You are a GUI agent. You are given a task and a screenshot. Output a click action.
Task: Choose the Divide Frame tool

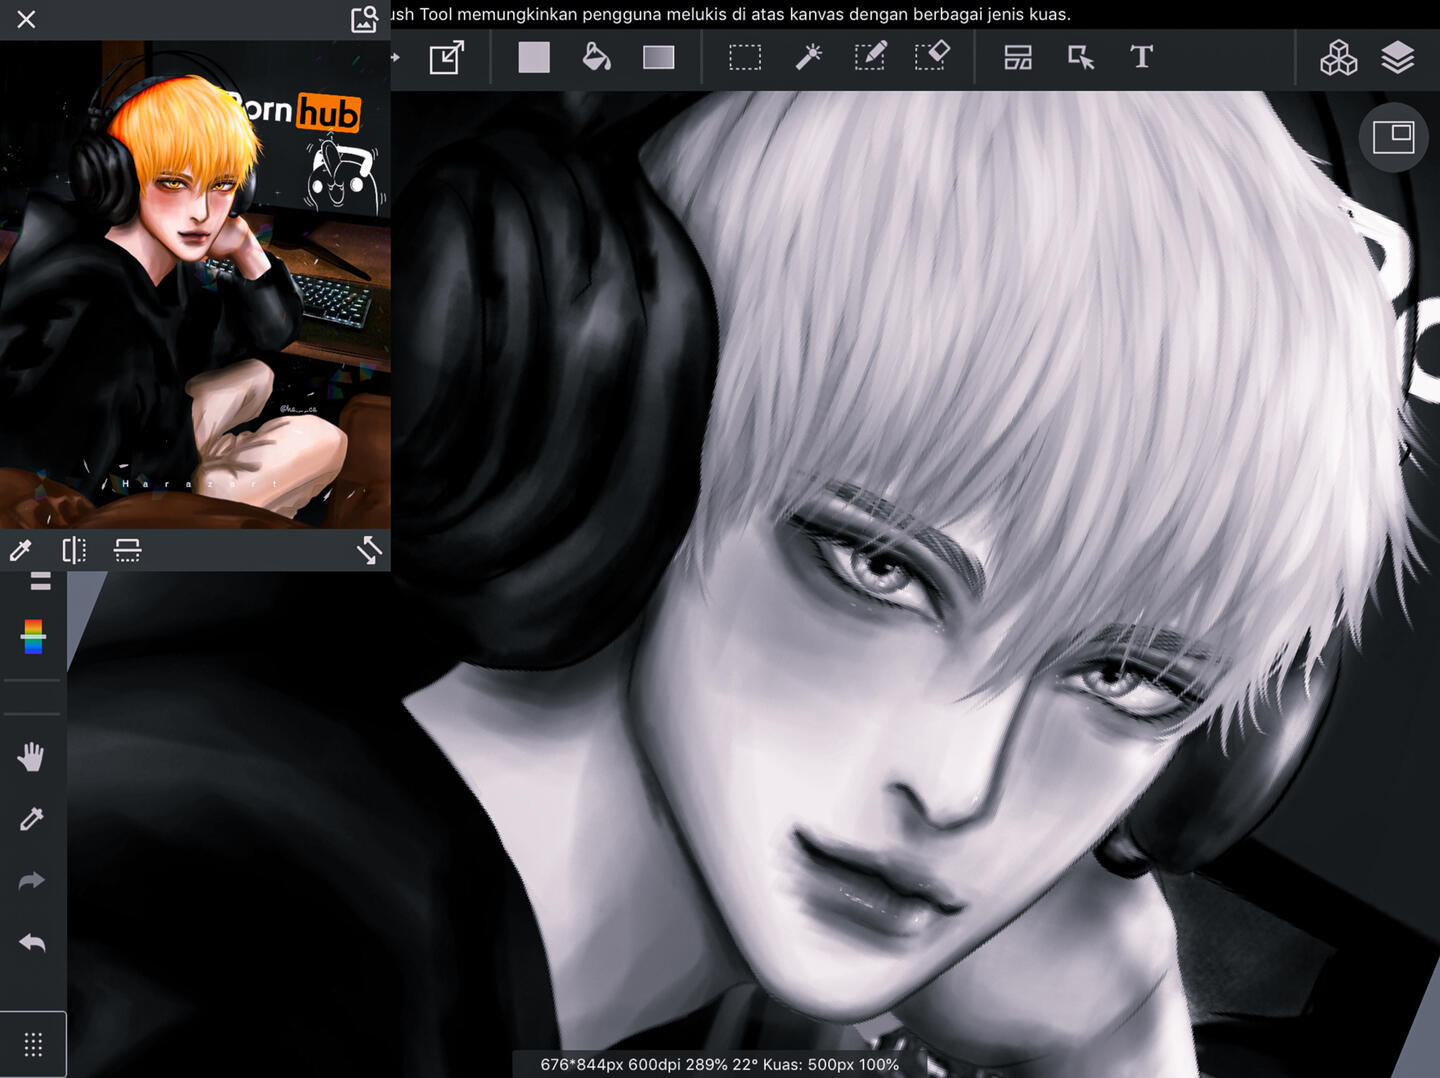(1017, 57)
